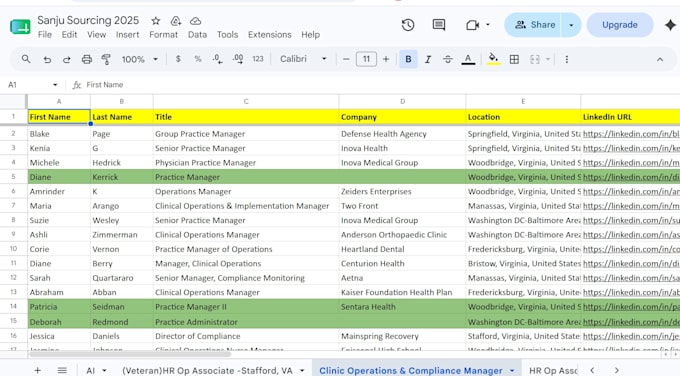Open the Insert menu
The width and height of the screenshot is (680, 376).
tap(128, 35)
